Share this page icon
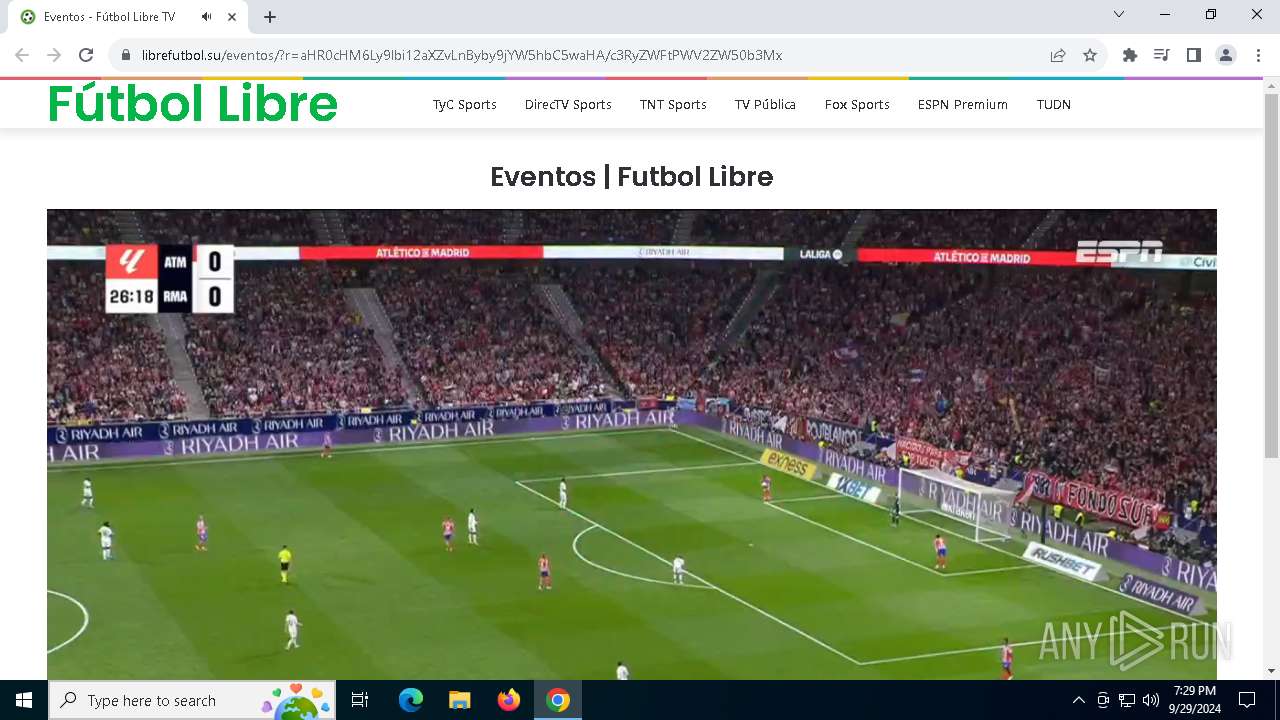The height and width of the screenshot is (720, 1280). (x=1058, y=55)
